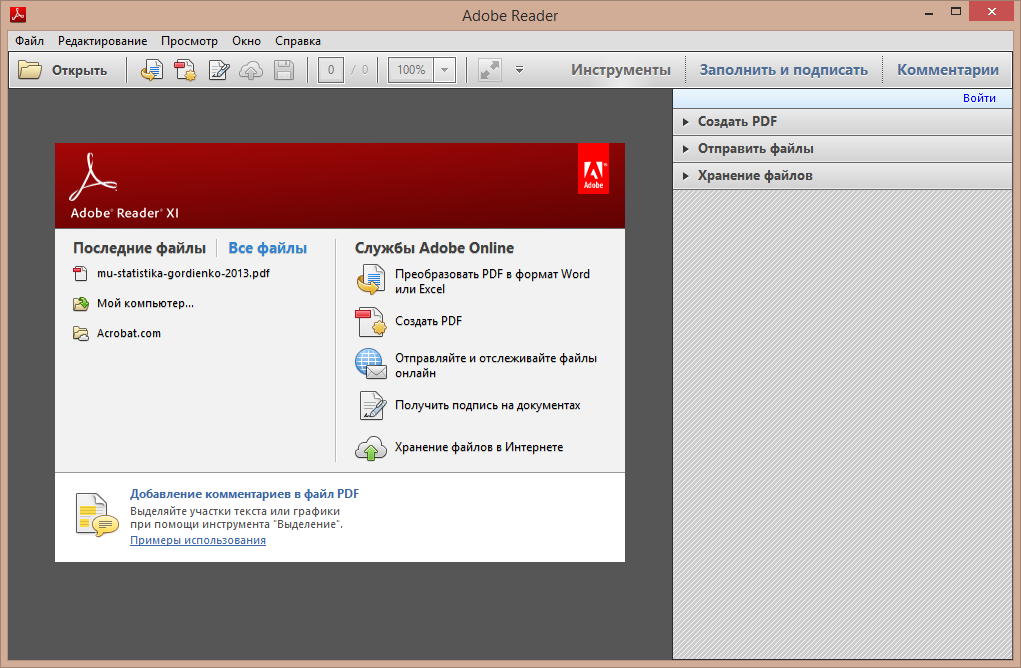The width and height of the screenshot is (1021, 668).
Task: Click the fullscreen read mode arrows icon
Action: (x=490, y=70)
